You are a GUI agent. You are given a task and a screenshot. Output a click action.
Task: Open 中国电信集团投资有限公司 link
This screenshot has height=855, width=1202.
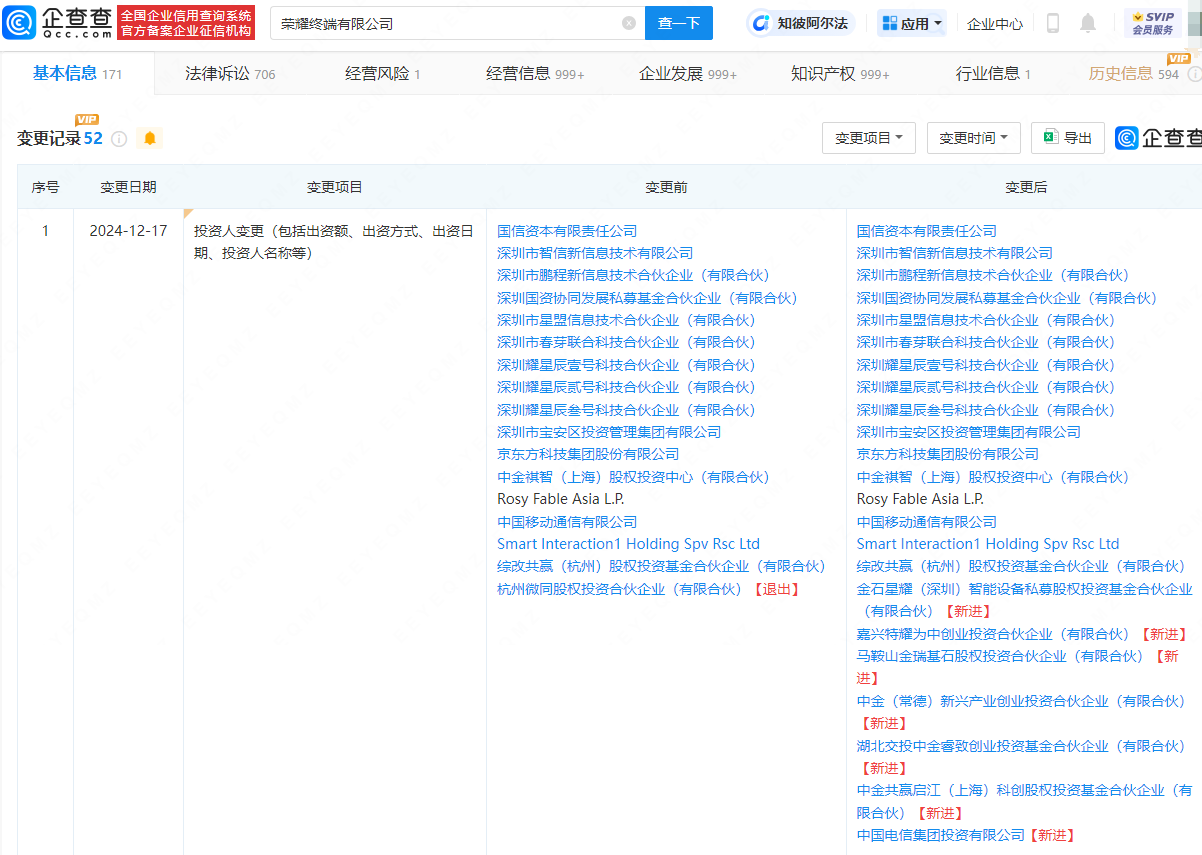pos(941,835)
